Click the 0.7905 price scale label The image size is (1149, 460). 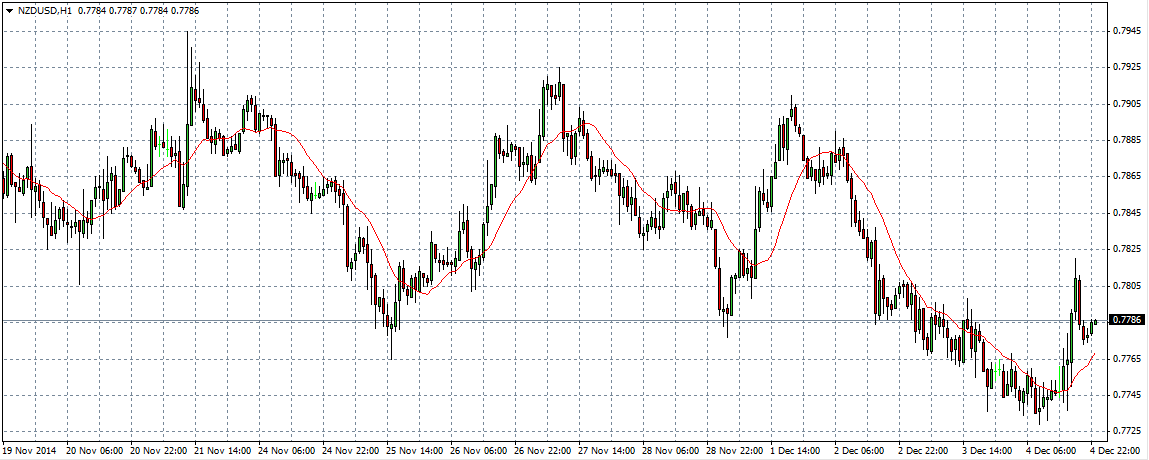pyautogui.click(x=1126, y=104)
